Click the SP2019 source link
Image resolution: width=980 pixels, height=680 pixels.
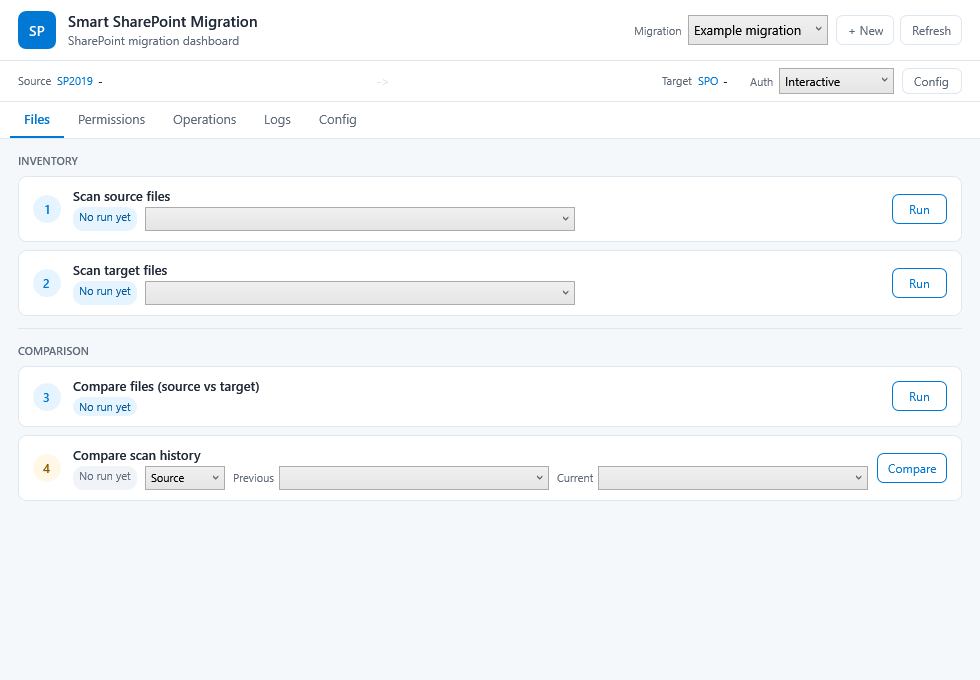(x=75, y=81)
